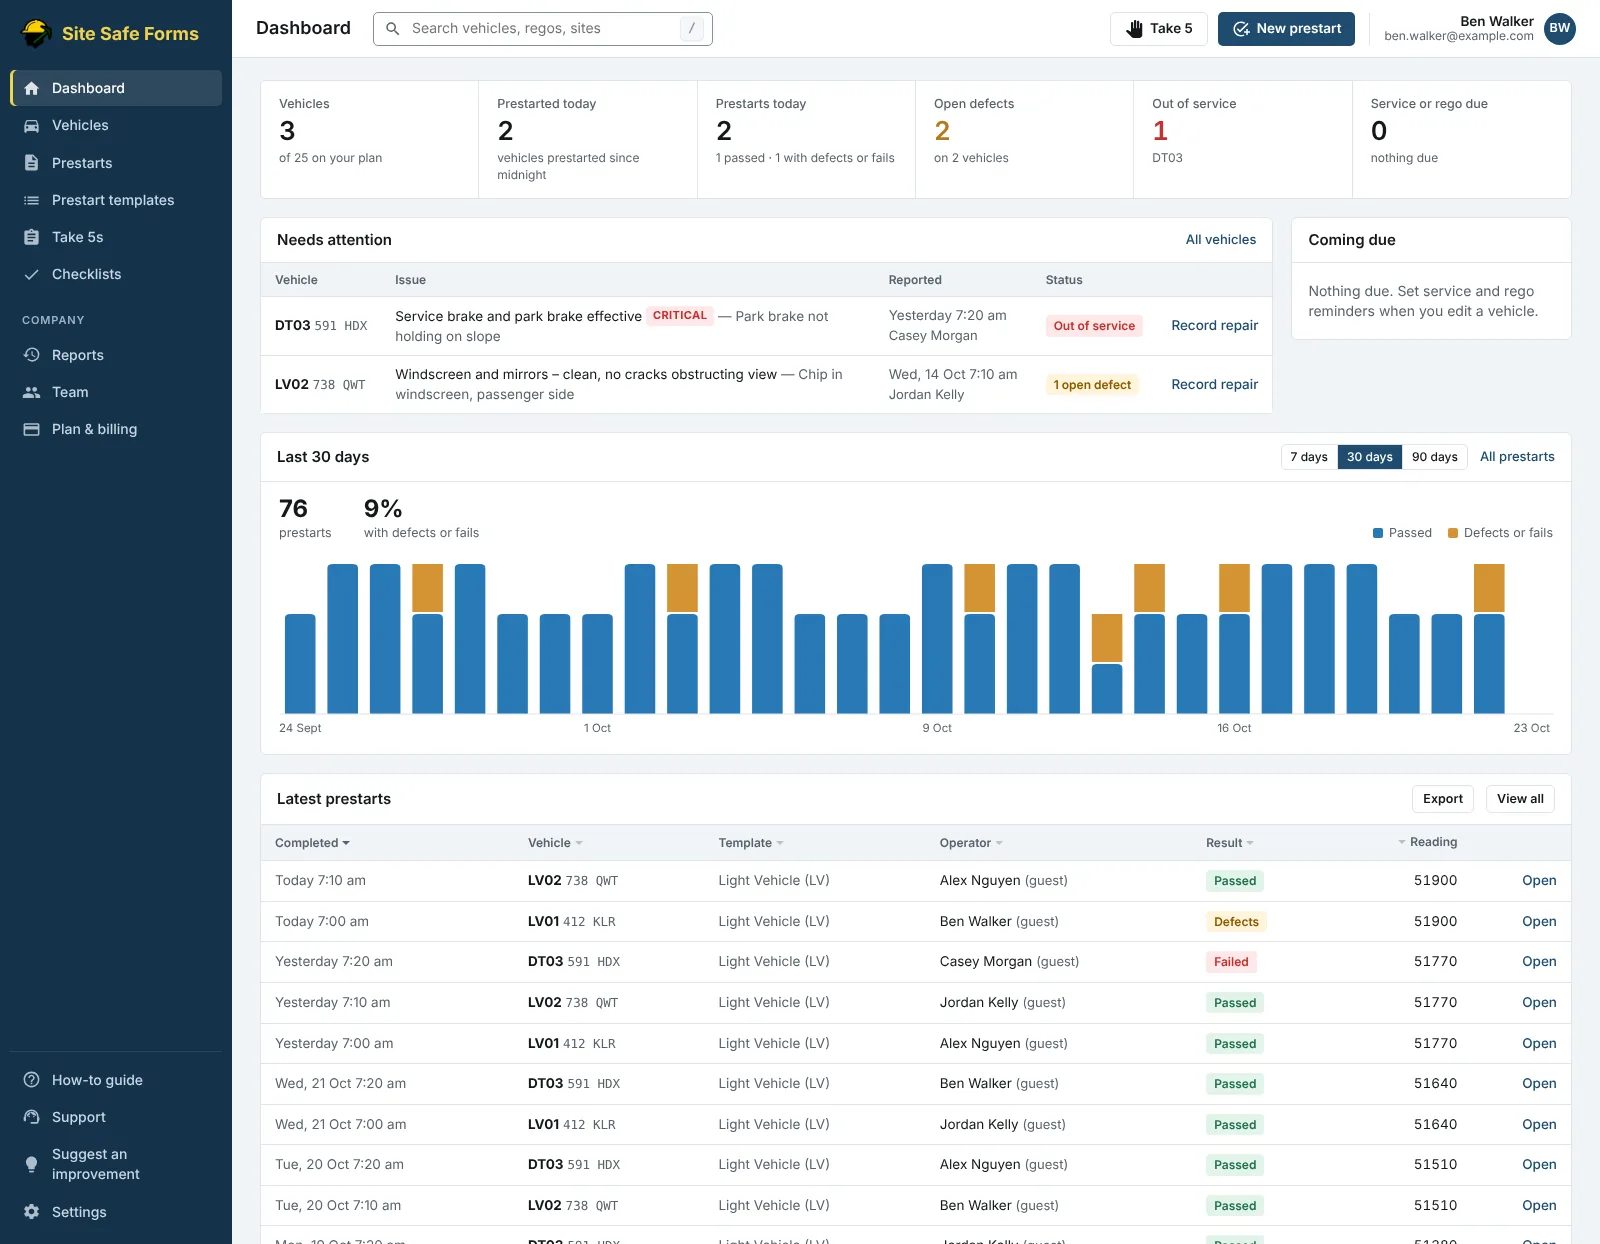
Task: Click the Open defects summary card
Action: point(1024,140)
